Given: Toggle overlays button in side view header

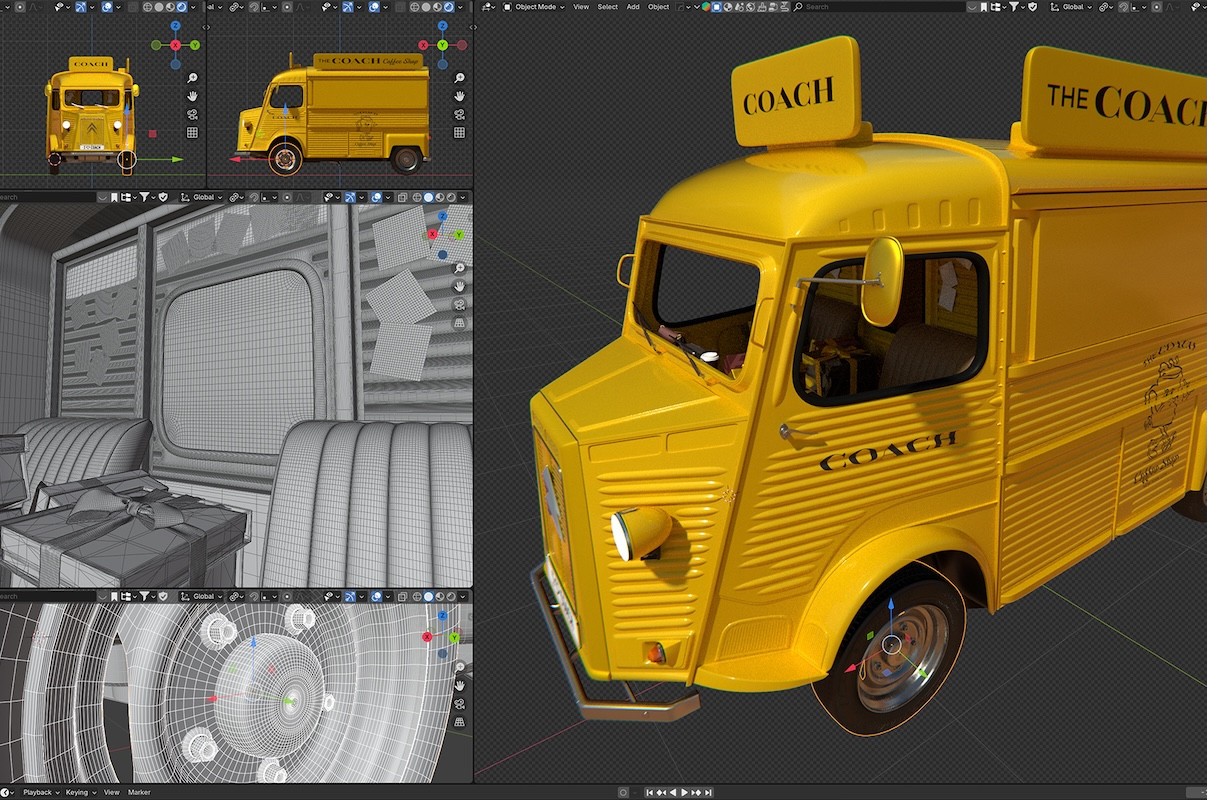Looking at the screenshot, I should (375, 7).
